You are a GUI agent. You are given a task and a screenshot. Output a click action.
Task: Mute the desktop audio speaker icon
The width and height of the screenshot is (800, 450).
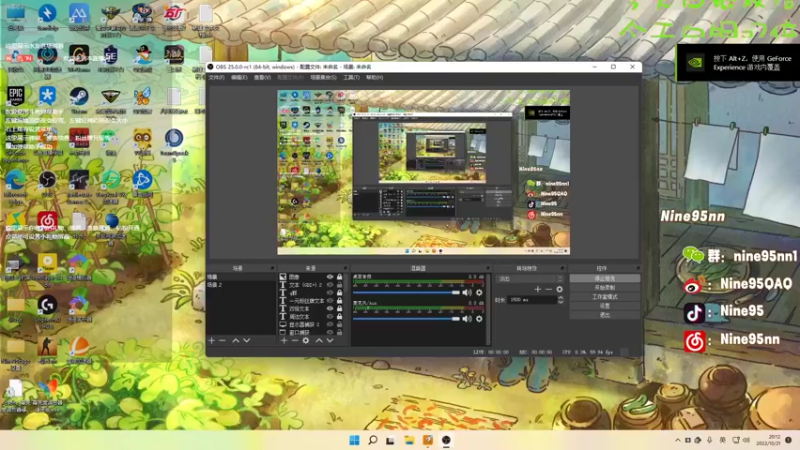[x=467, y=292]
